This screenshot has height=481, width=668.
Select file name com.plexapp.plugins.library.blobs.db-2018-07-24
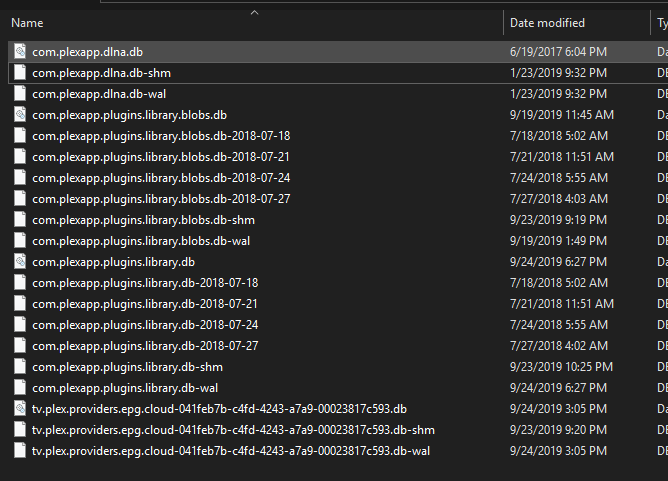[x=161, y=178]
